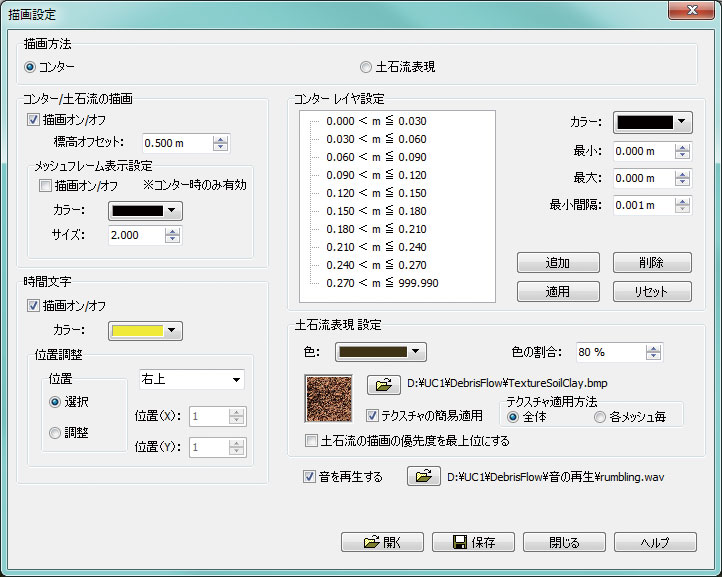Select 調整 position radio button

55,433
